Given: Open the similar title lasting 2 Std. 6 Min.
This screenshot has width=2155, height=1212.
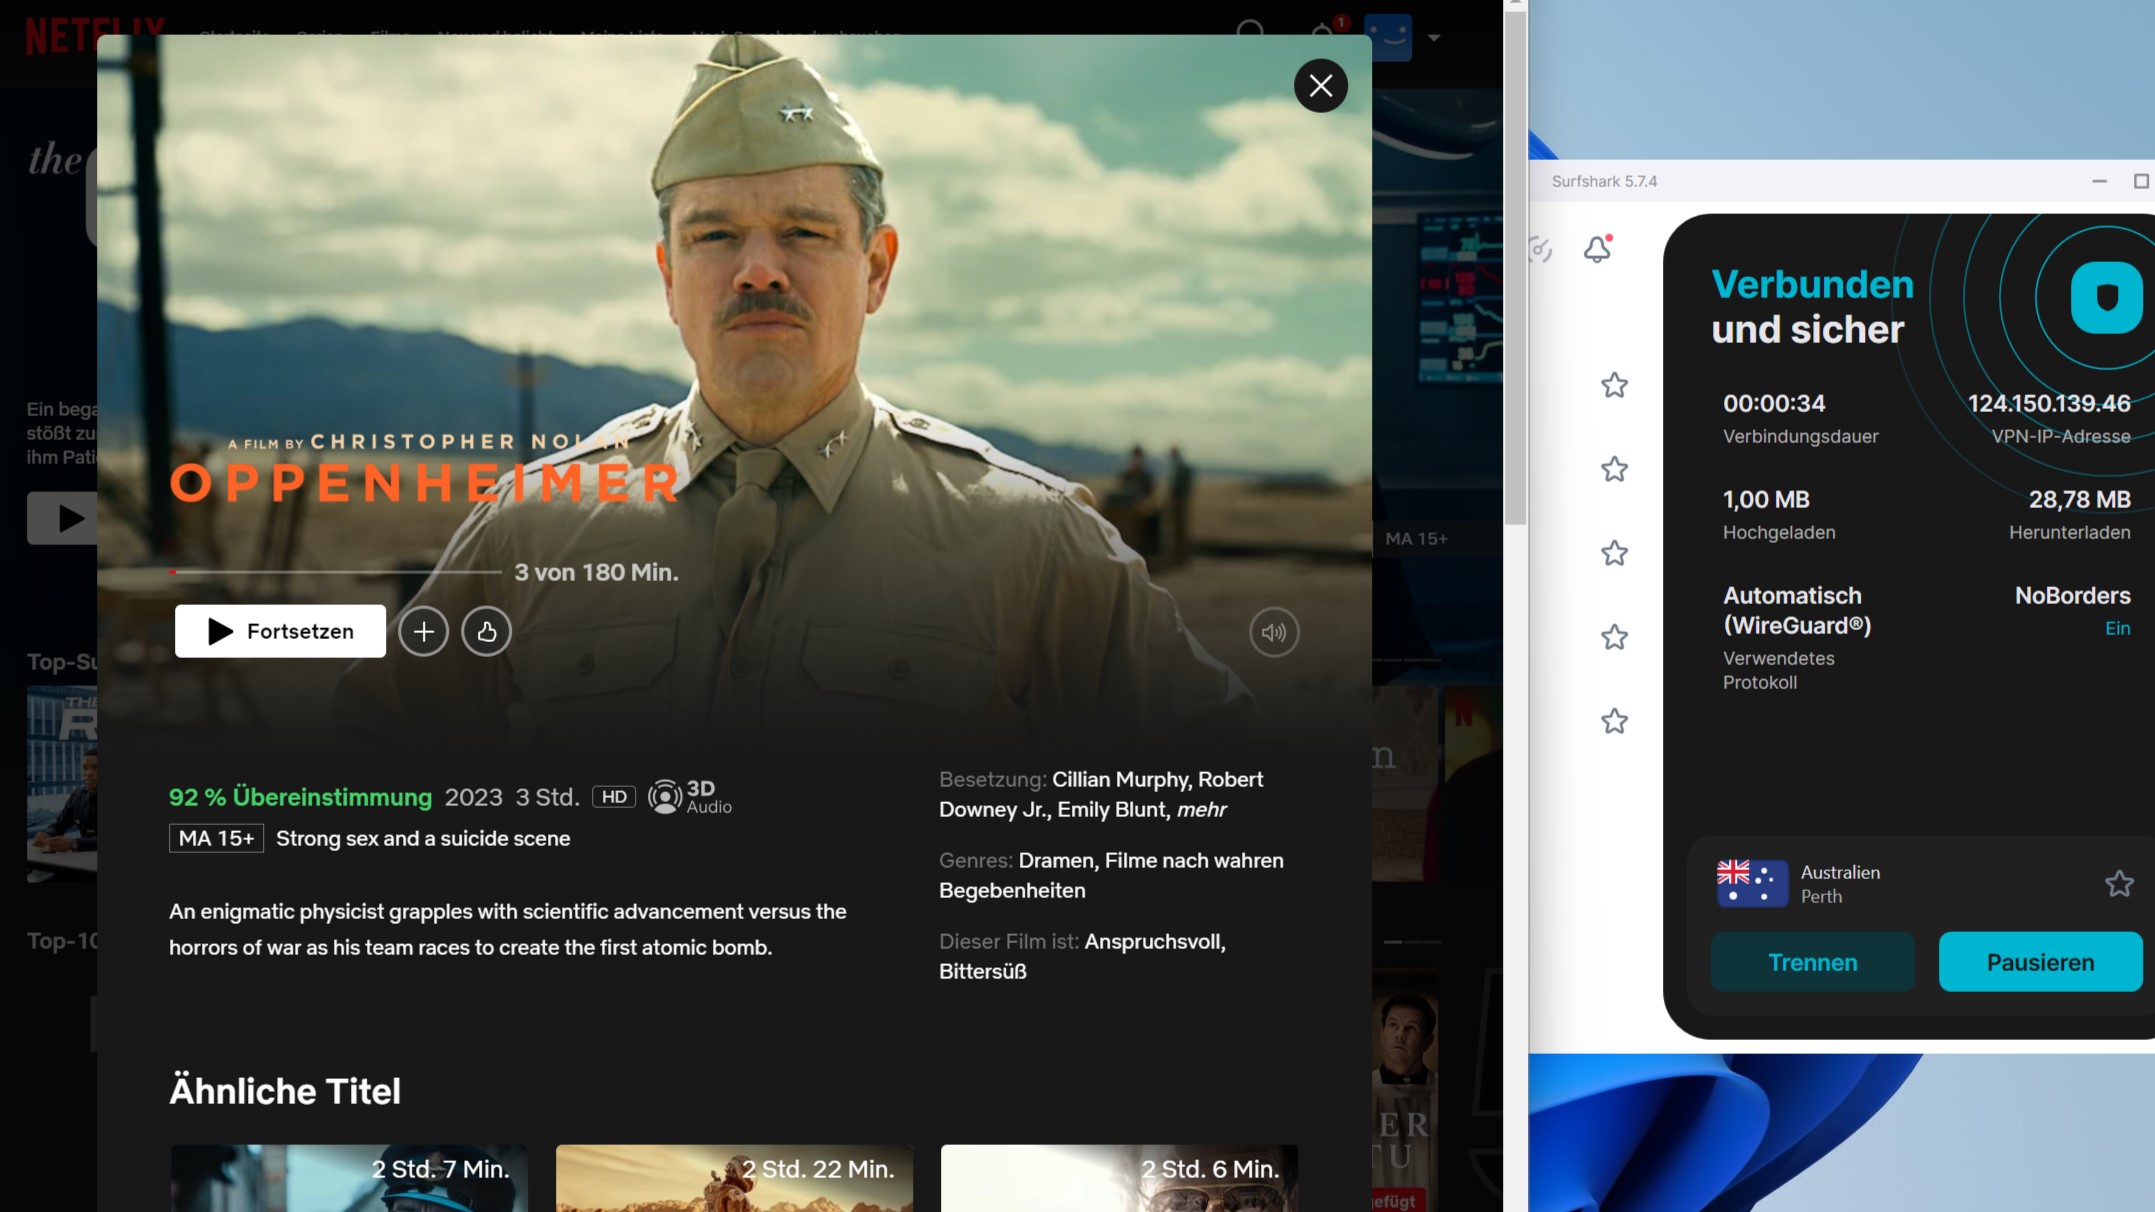Looking at the screenshot, I should click(x=1119, y=1178).
